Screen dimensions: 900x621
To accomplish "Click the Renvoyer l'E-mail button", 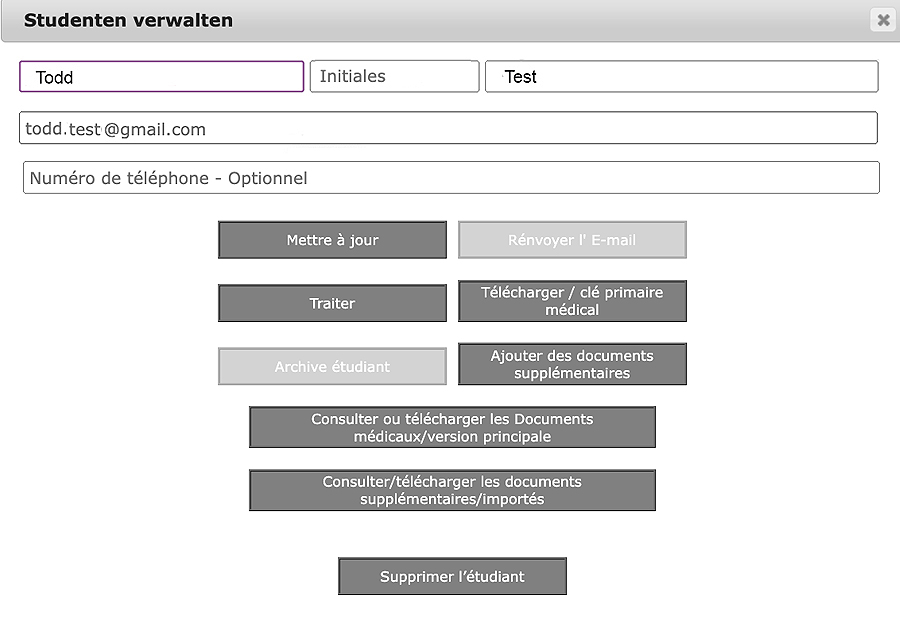I will (x=572, y=240).
